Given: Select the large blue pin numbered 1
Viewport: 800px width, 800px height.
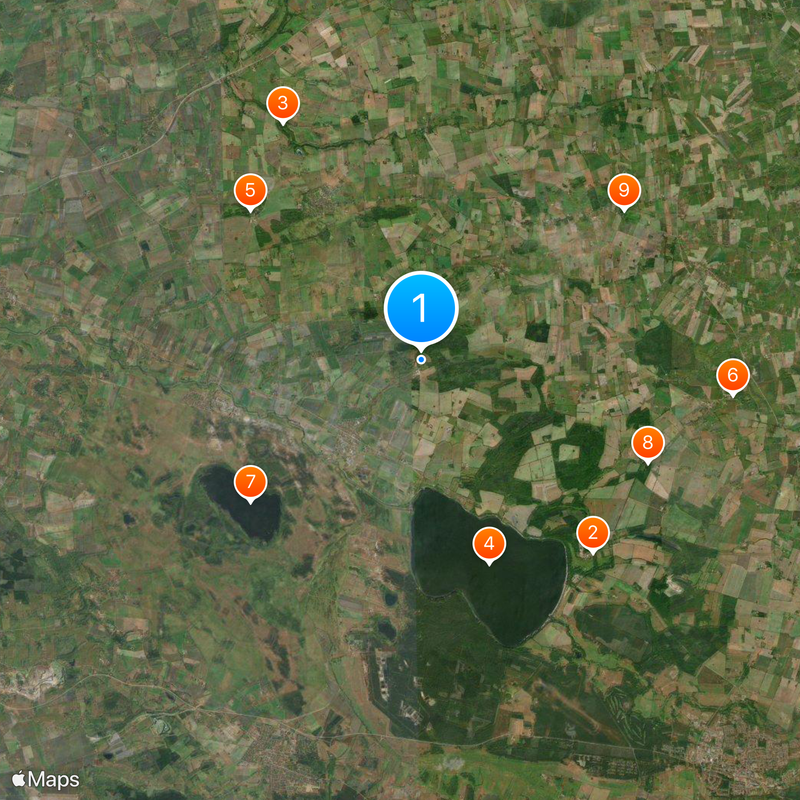Looking at the screenshot, I should (x=421, y=308).
